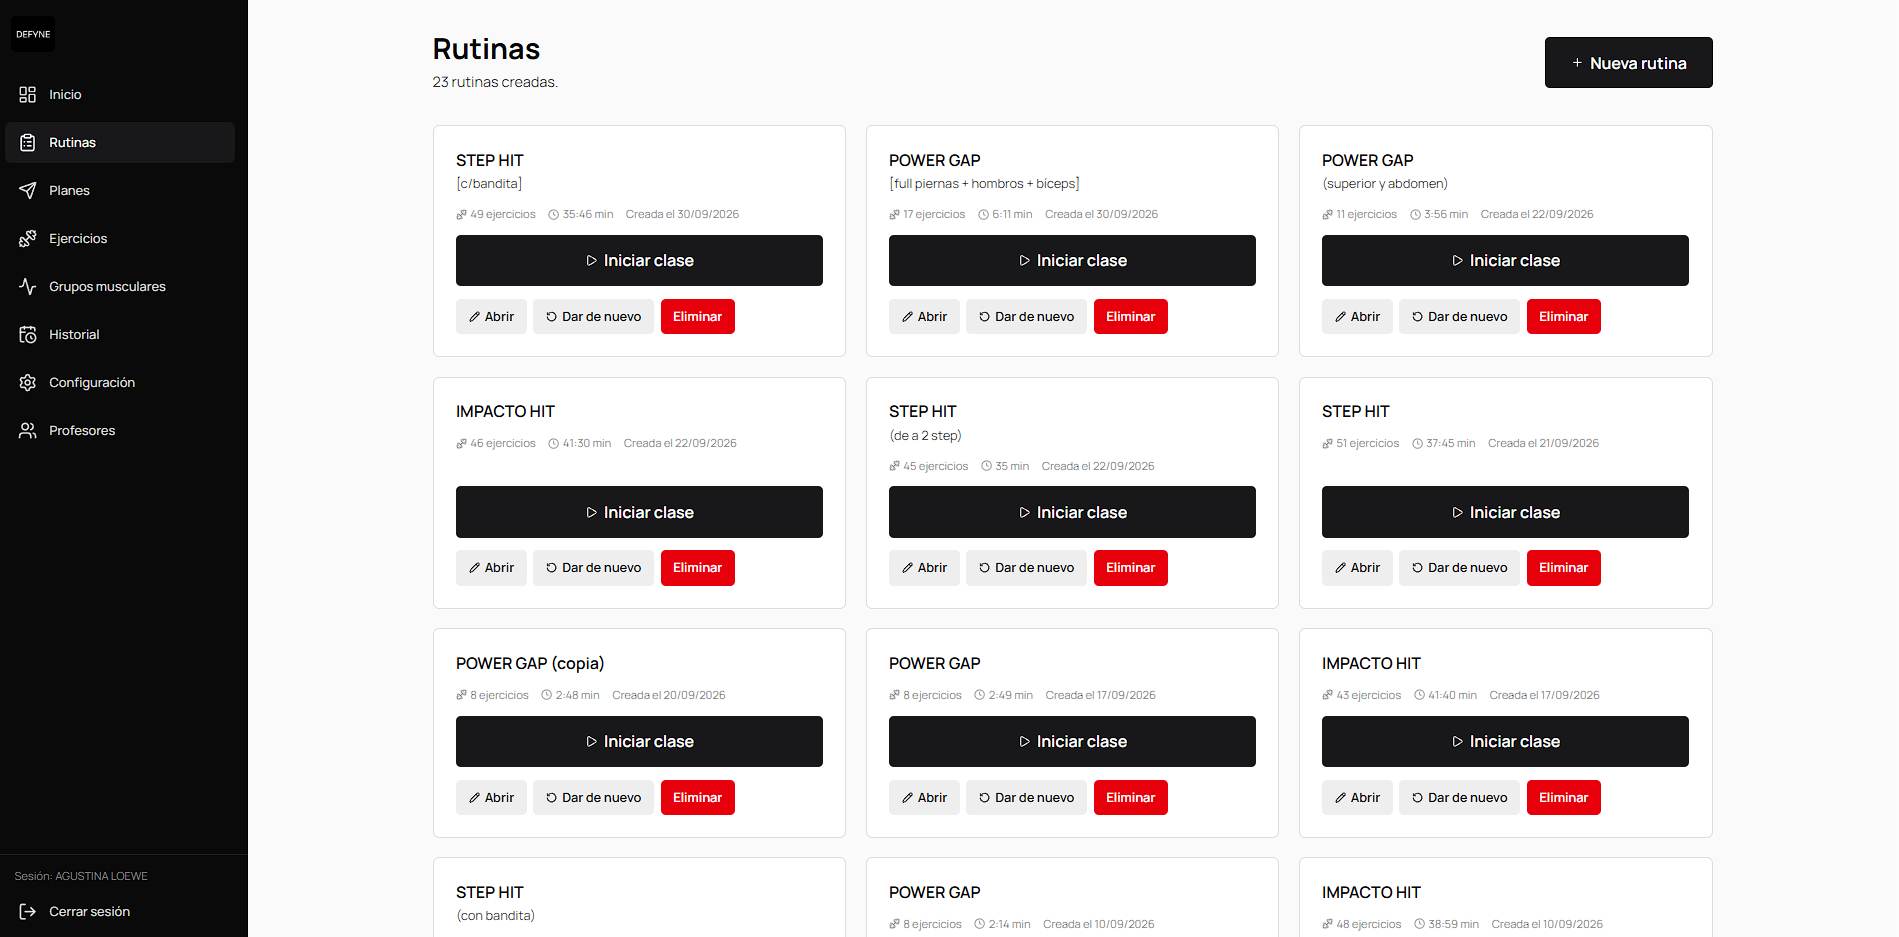The image size is (1899, 937).
Task: Click the Grupos musculares activity icon
Action: coord(28,286)
